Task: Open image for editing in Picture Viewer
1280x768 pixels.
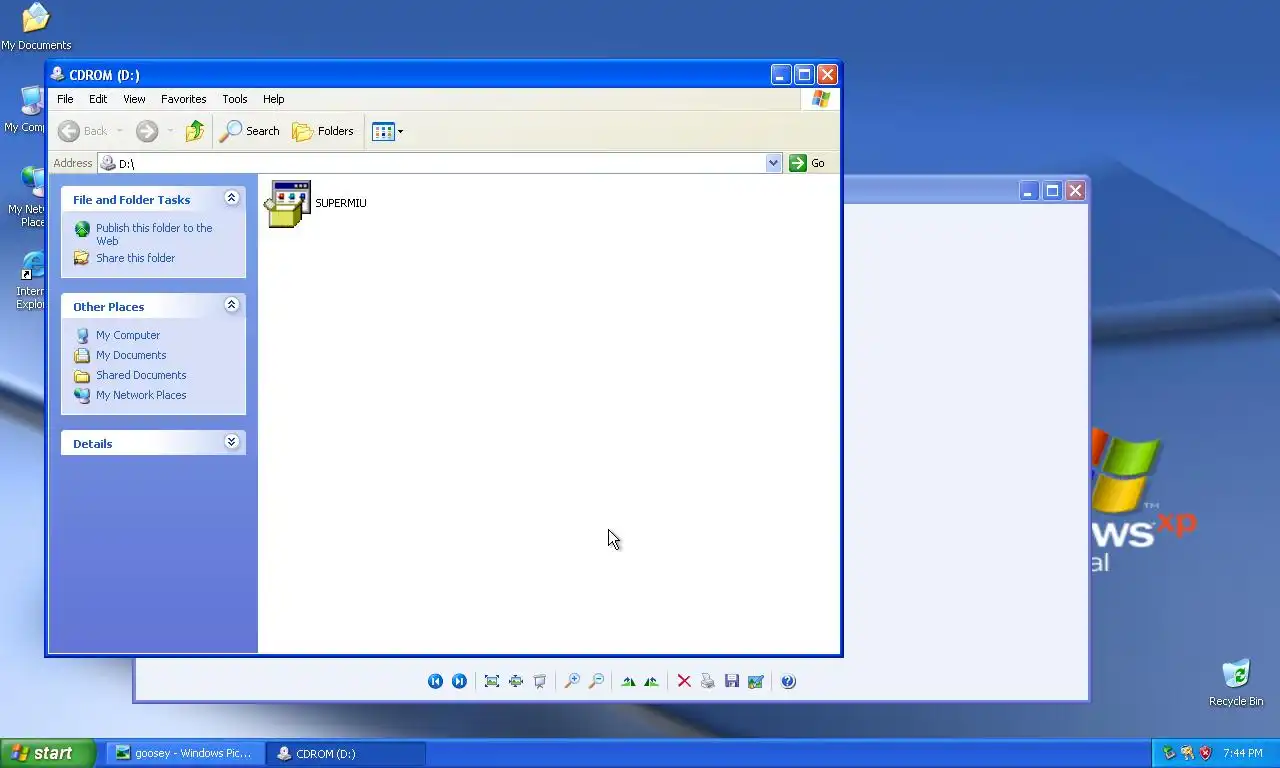Action: (x=756, y=681)
